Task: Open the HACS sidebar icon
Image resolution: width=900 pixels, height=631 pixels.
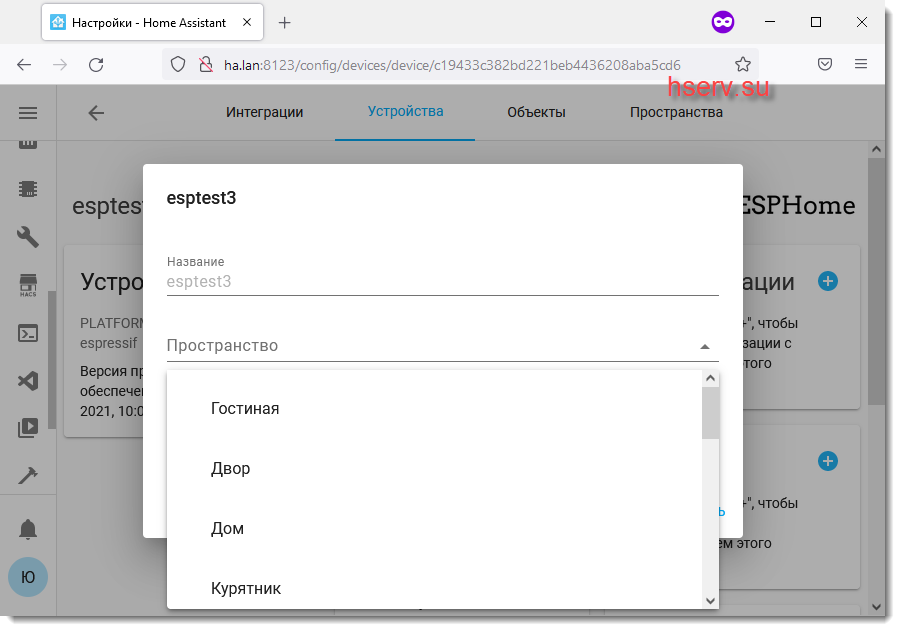Action: click(28, 286)
